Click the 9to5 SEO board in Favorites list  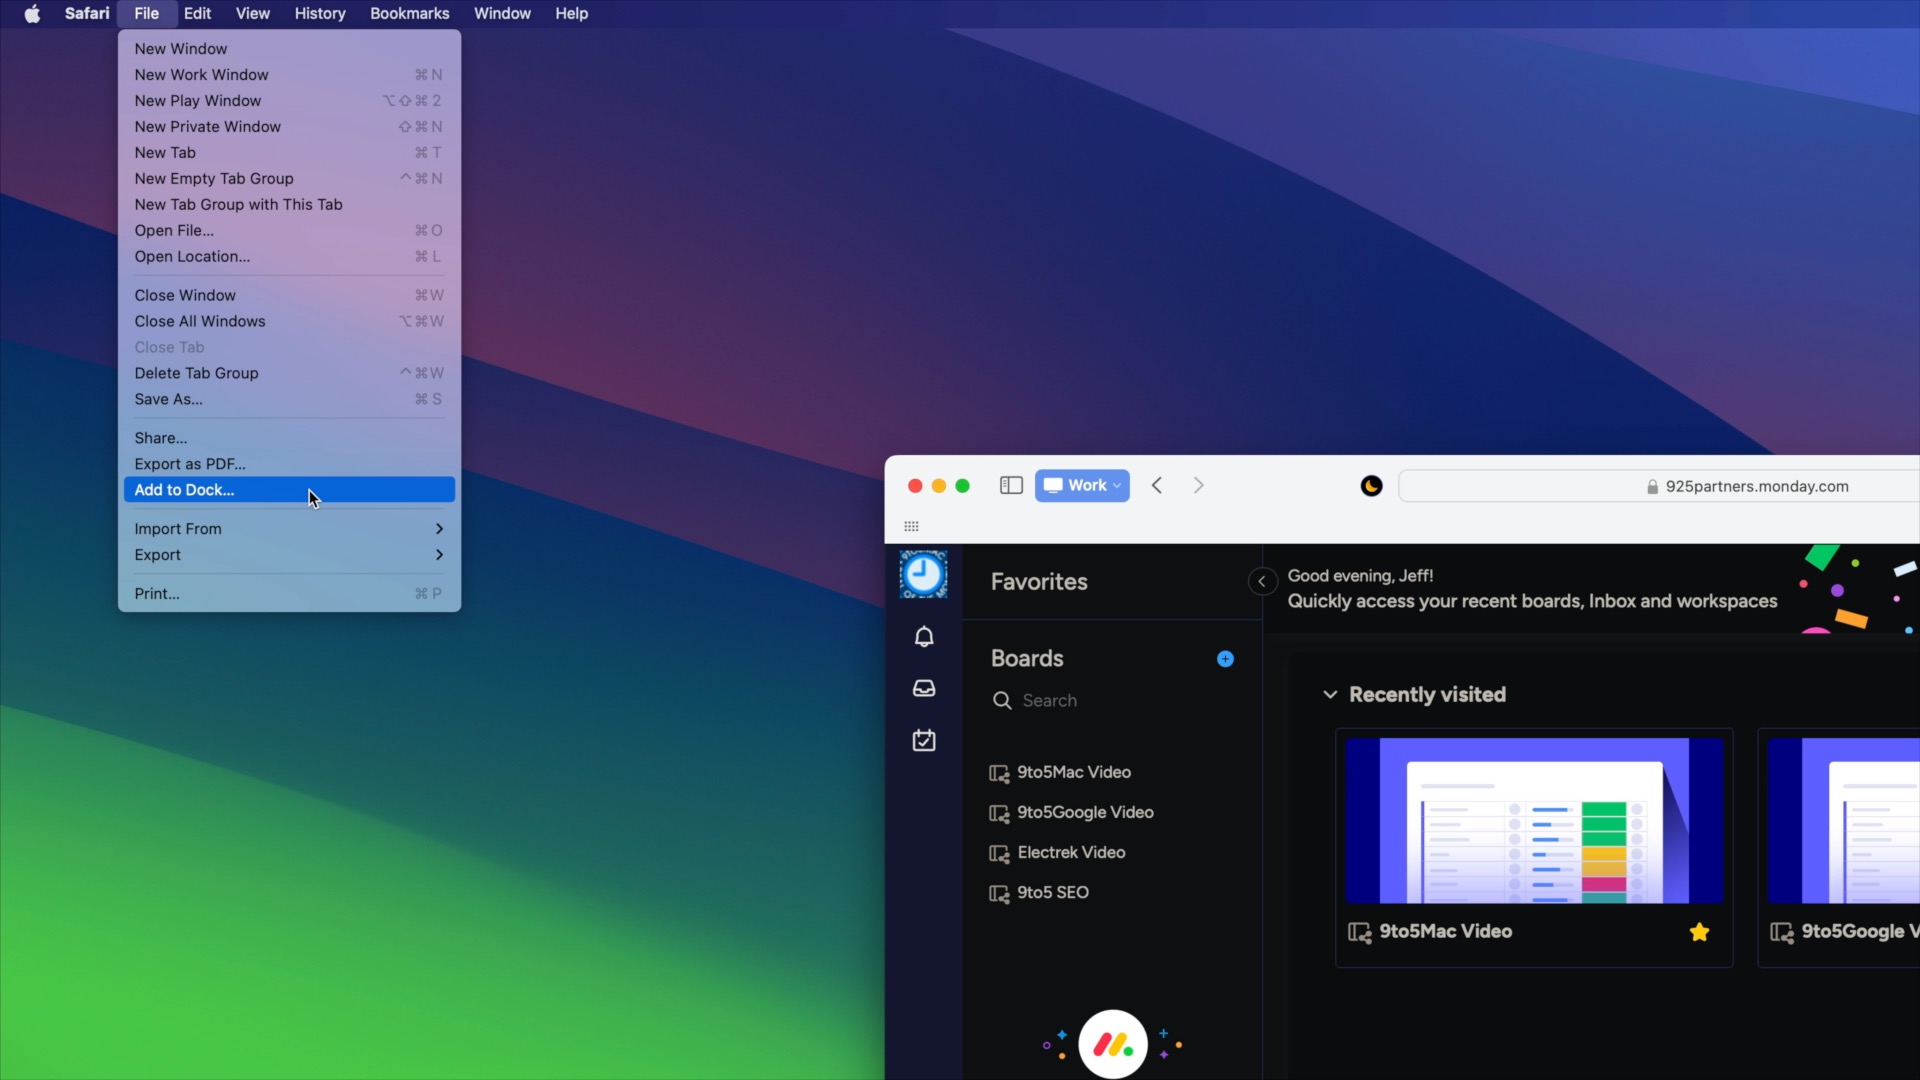tap(1052, 893)
